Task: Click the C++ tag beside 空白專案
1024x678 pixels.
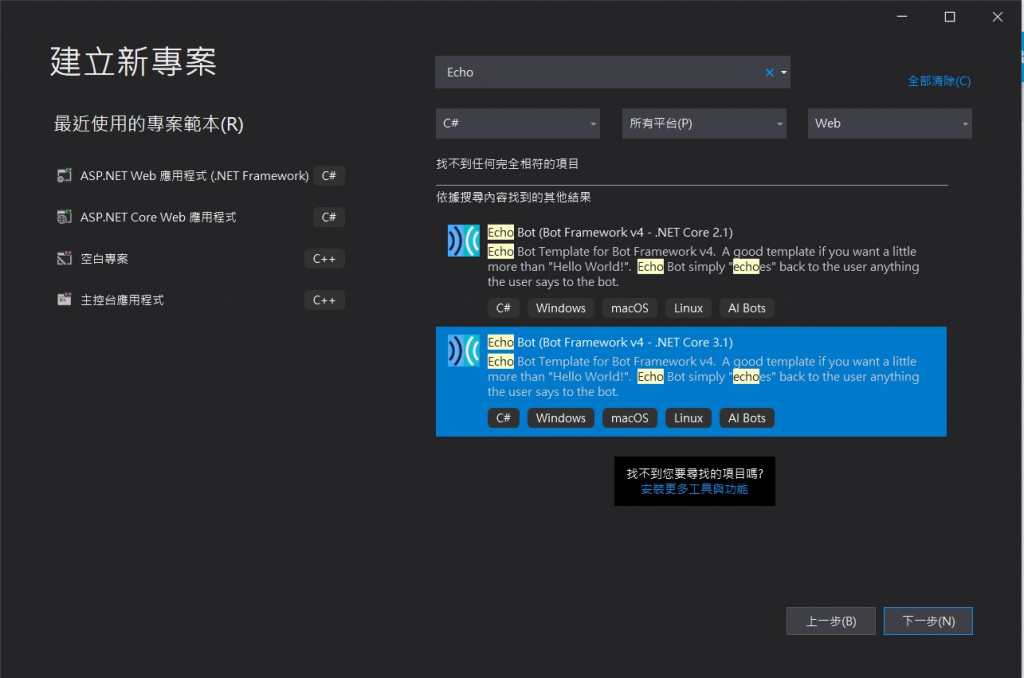Action: tap(324, 259)
